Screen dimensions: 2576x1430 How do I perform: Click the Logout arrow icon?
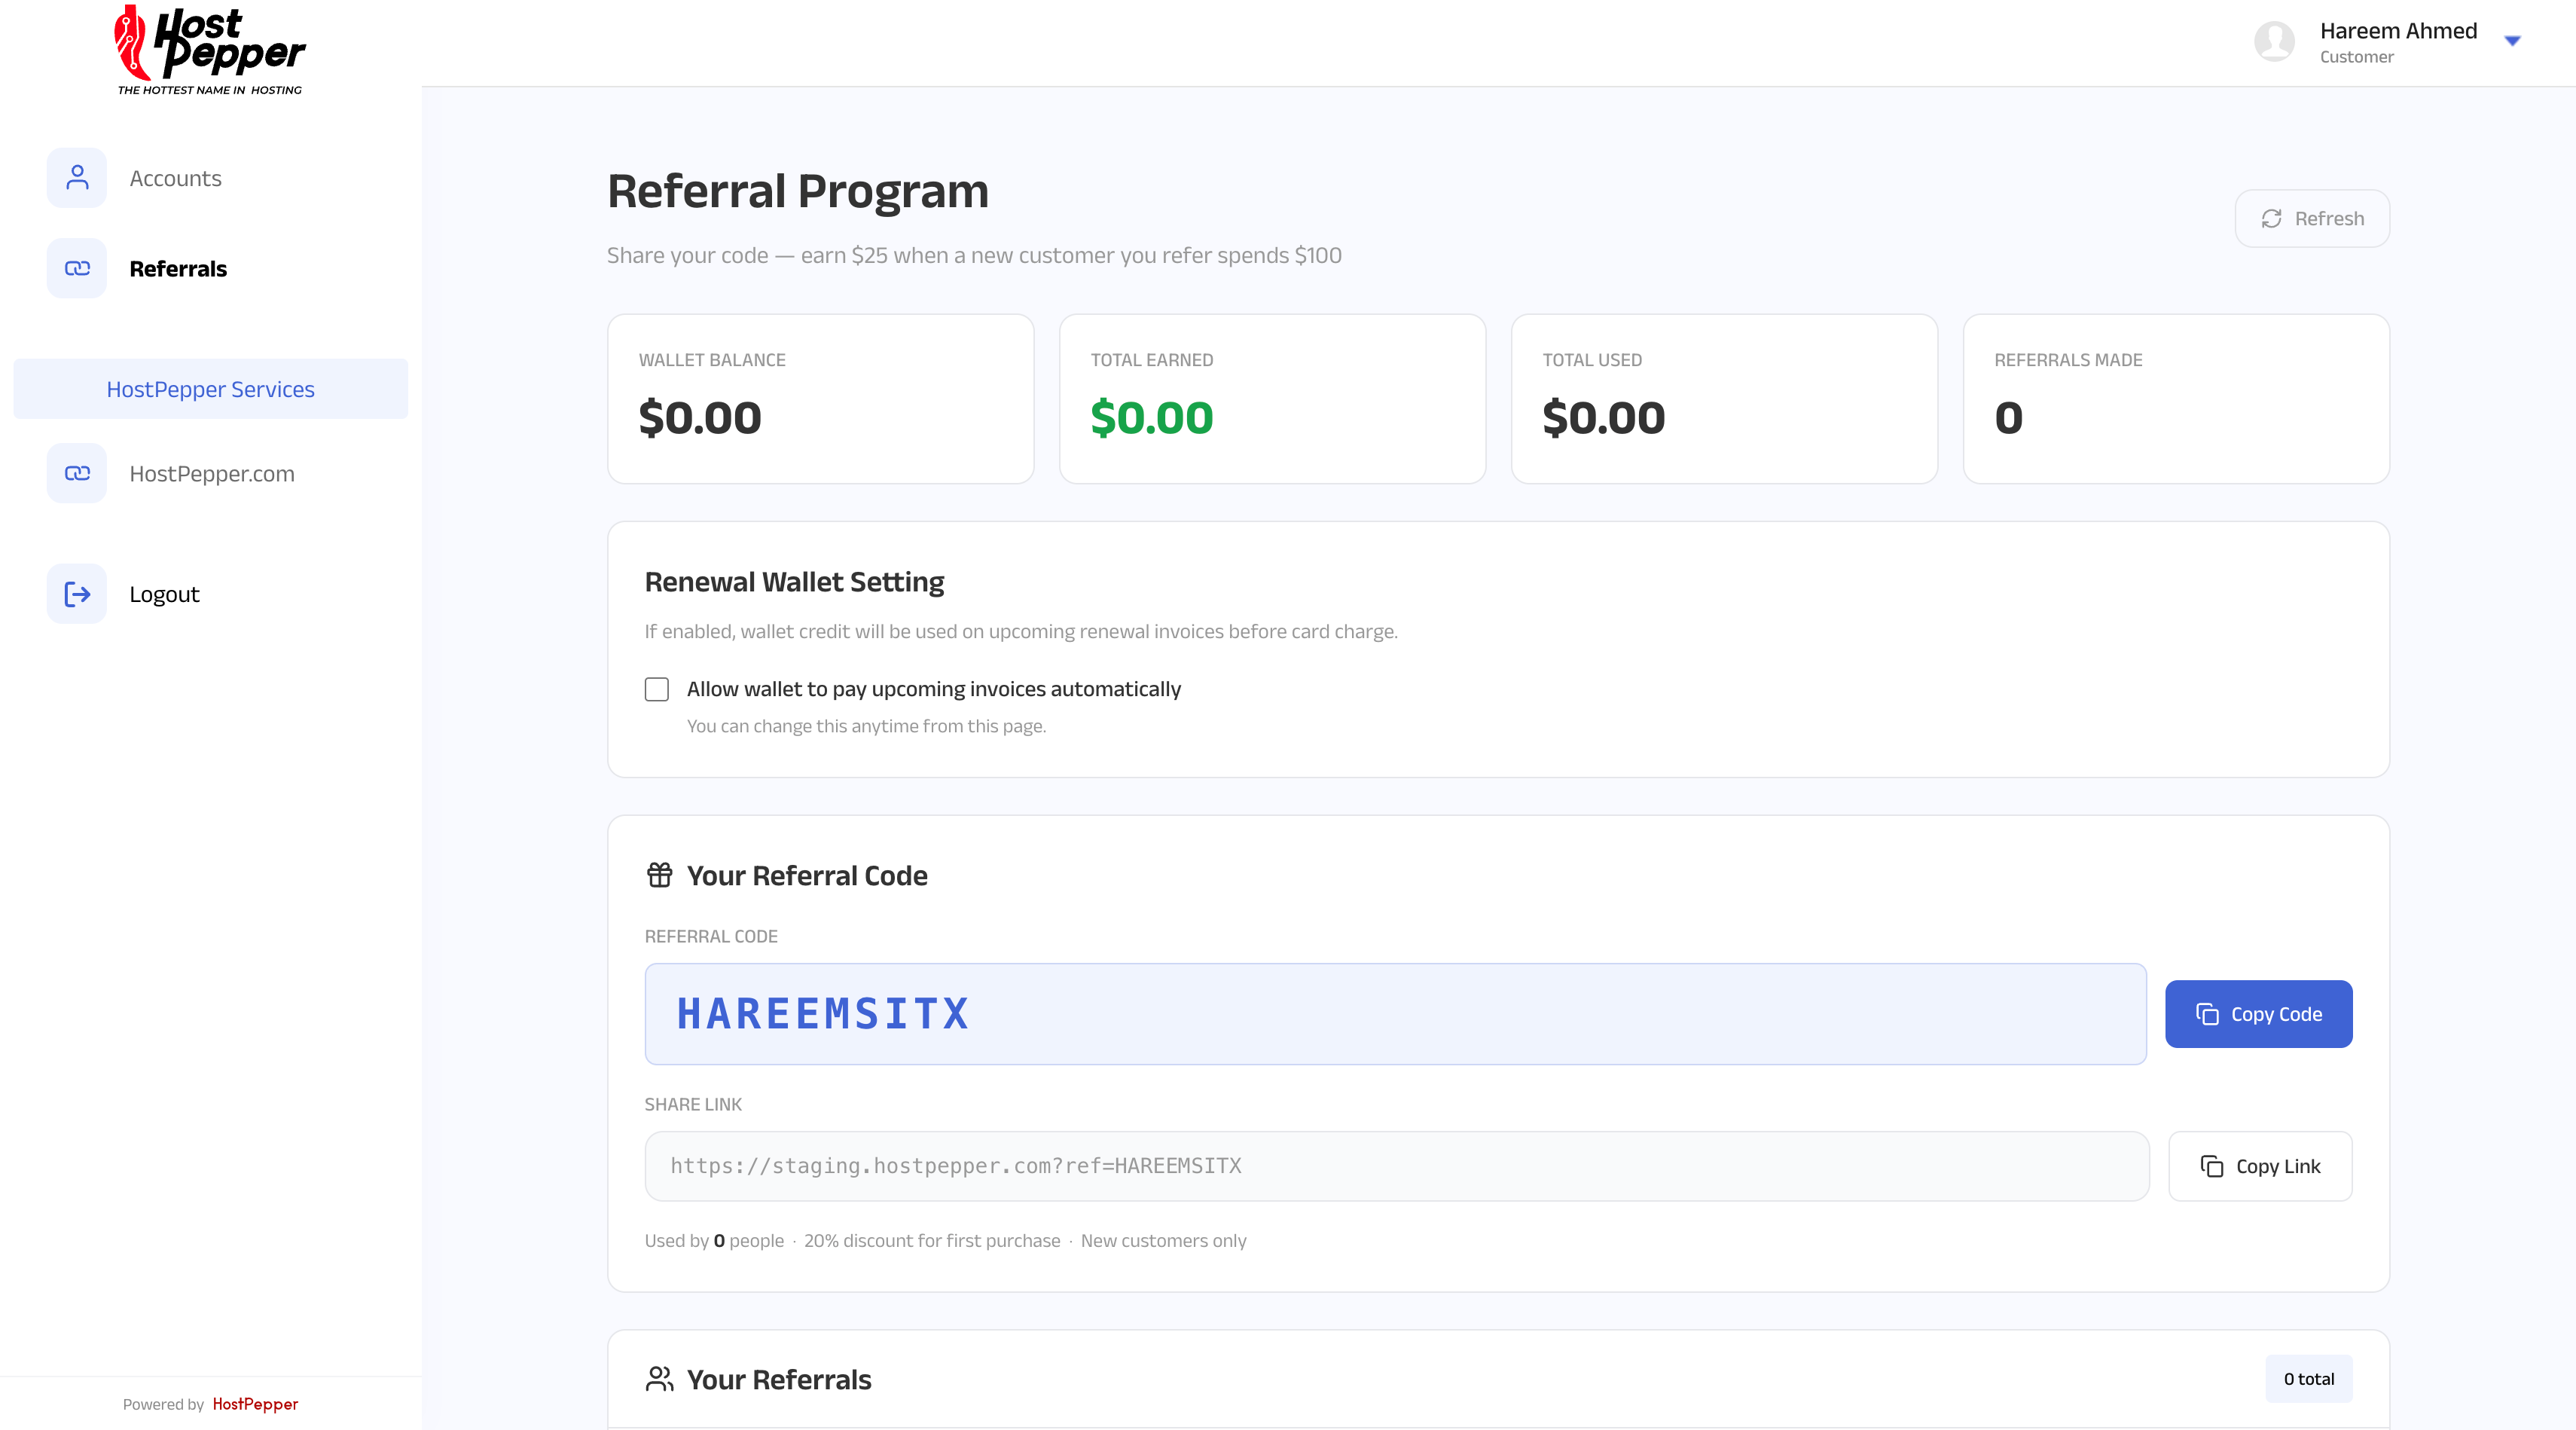pyautogui.click(x=77, y=594)
